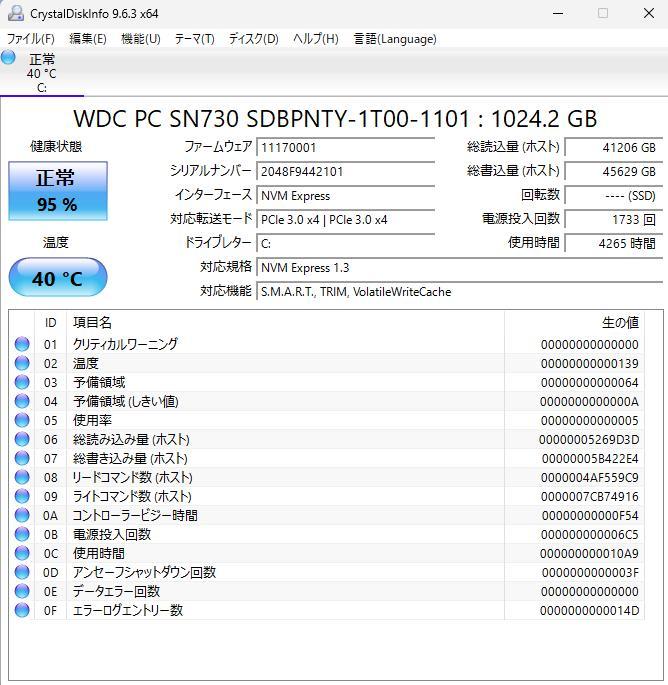The width and height of the screenshot is (668, 685).
Task: Click status circle for 04 予備領域 (しきい値)
Action: coord(22,401)
